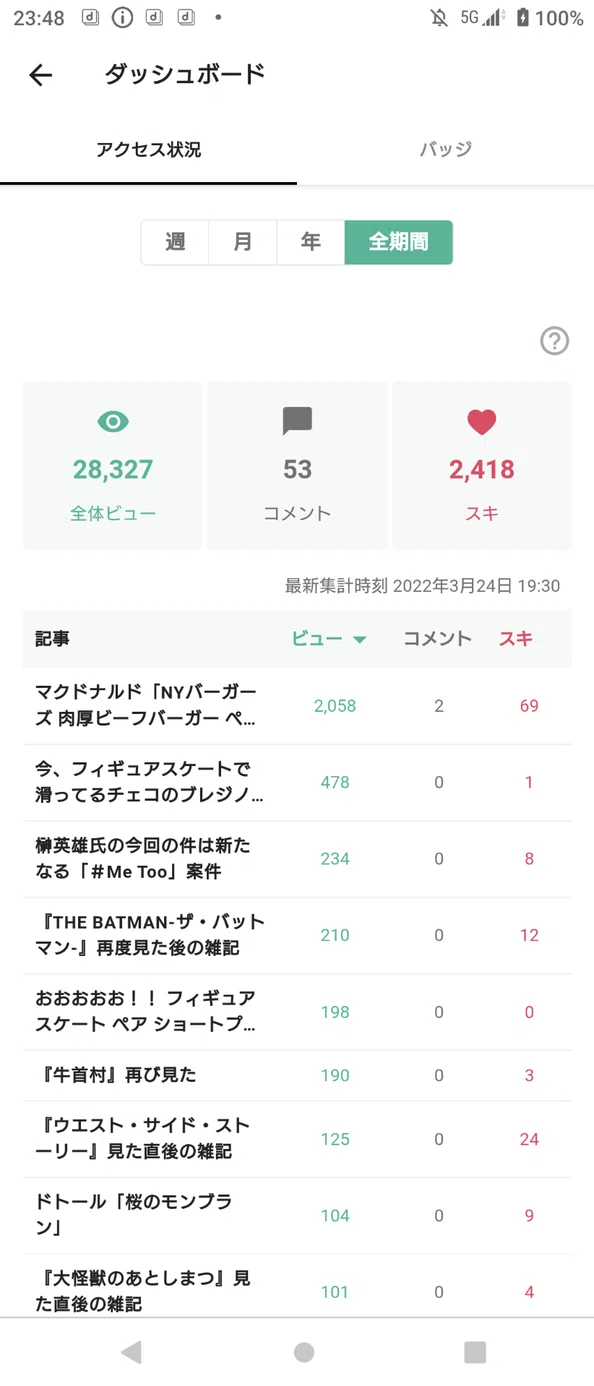Viewport: 594px width, 1386px height.
Task: Tap Android back navigation triangle
Action: tap(131, 1352)
